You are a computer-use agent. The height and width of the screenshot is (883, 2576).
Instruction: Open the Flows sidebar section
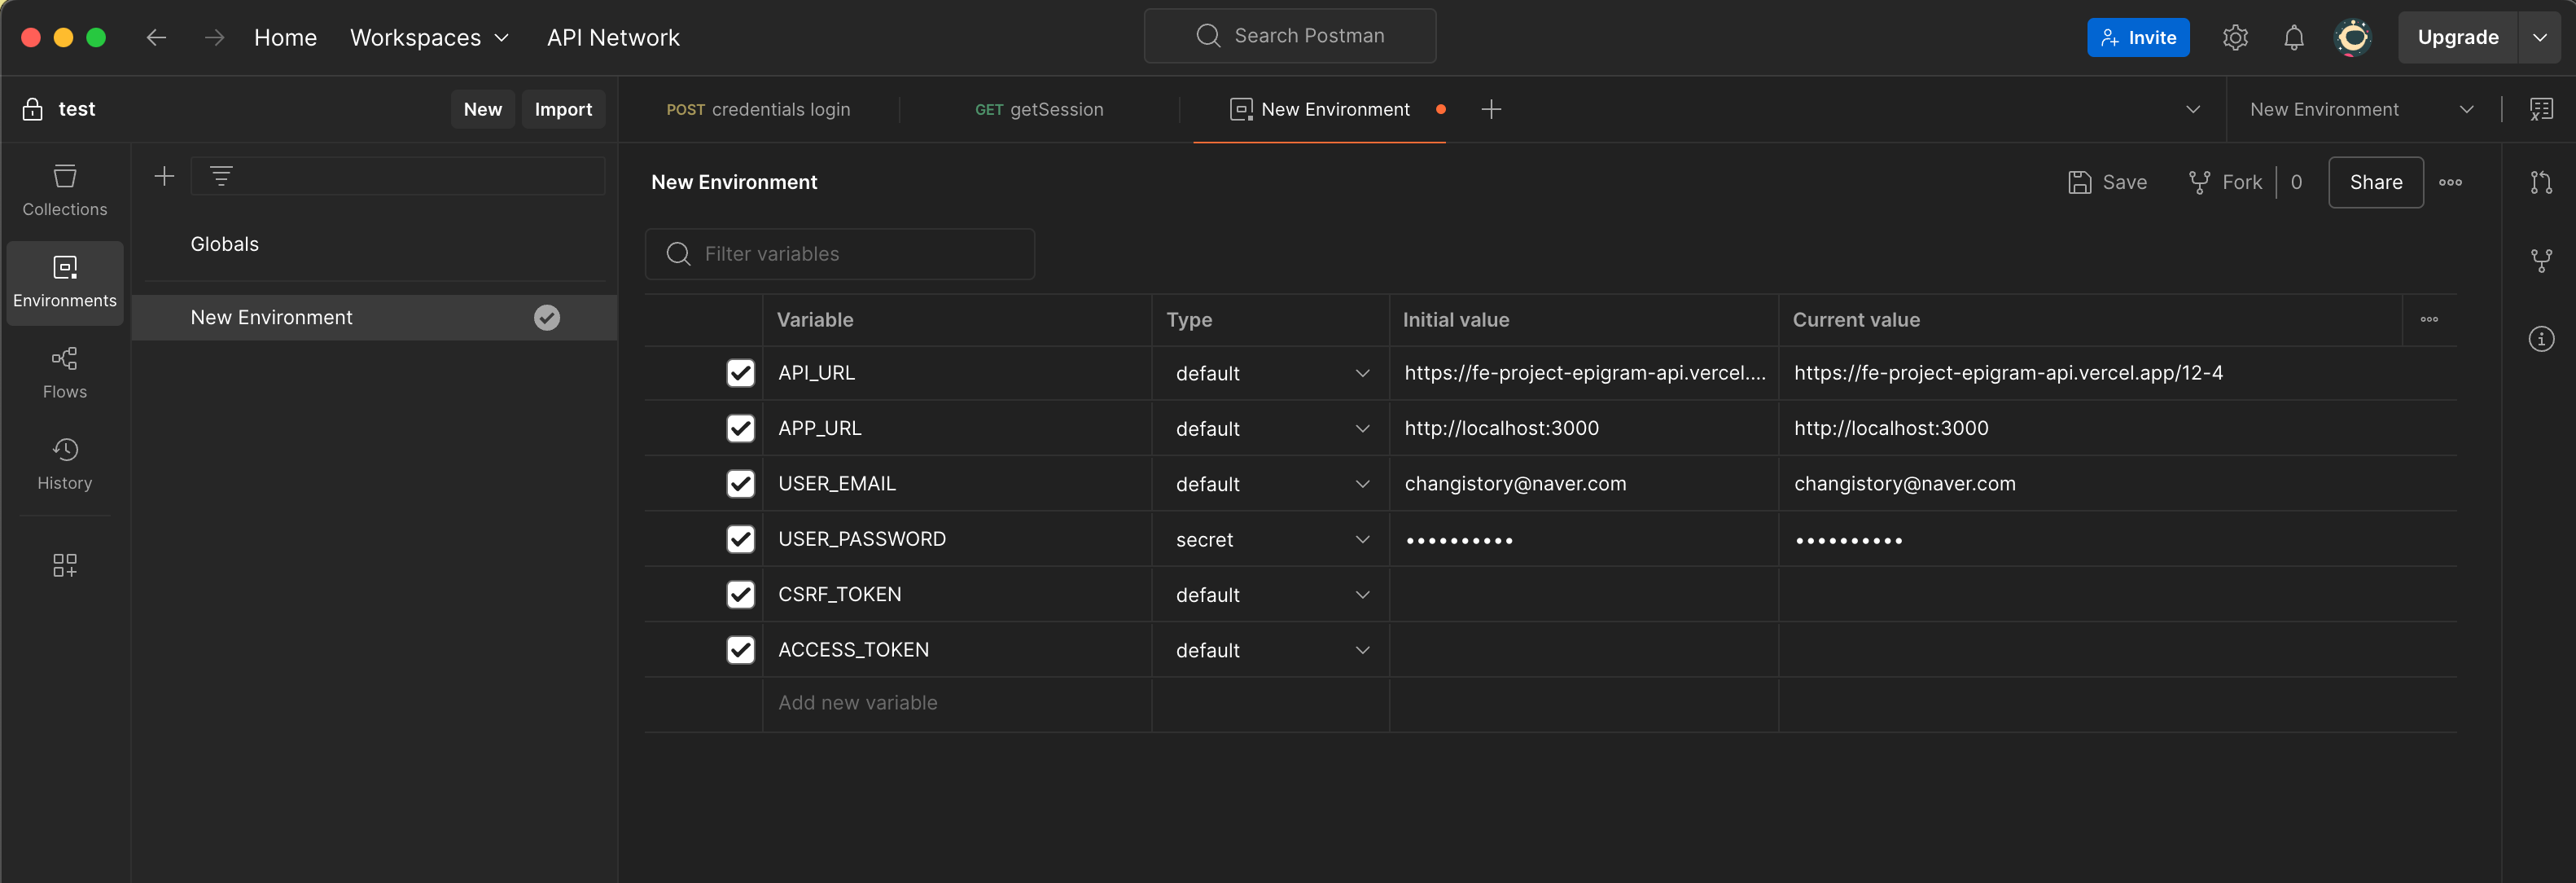(x=64, y=372)
